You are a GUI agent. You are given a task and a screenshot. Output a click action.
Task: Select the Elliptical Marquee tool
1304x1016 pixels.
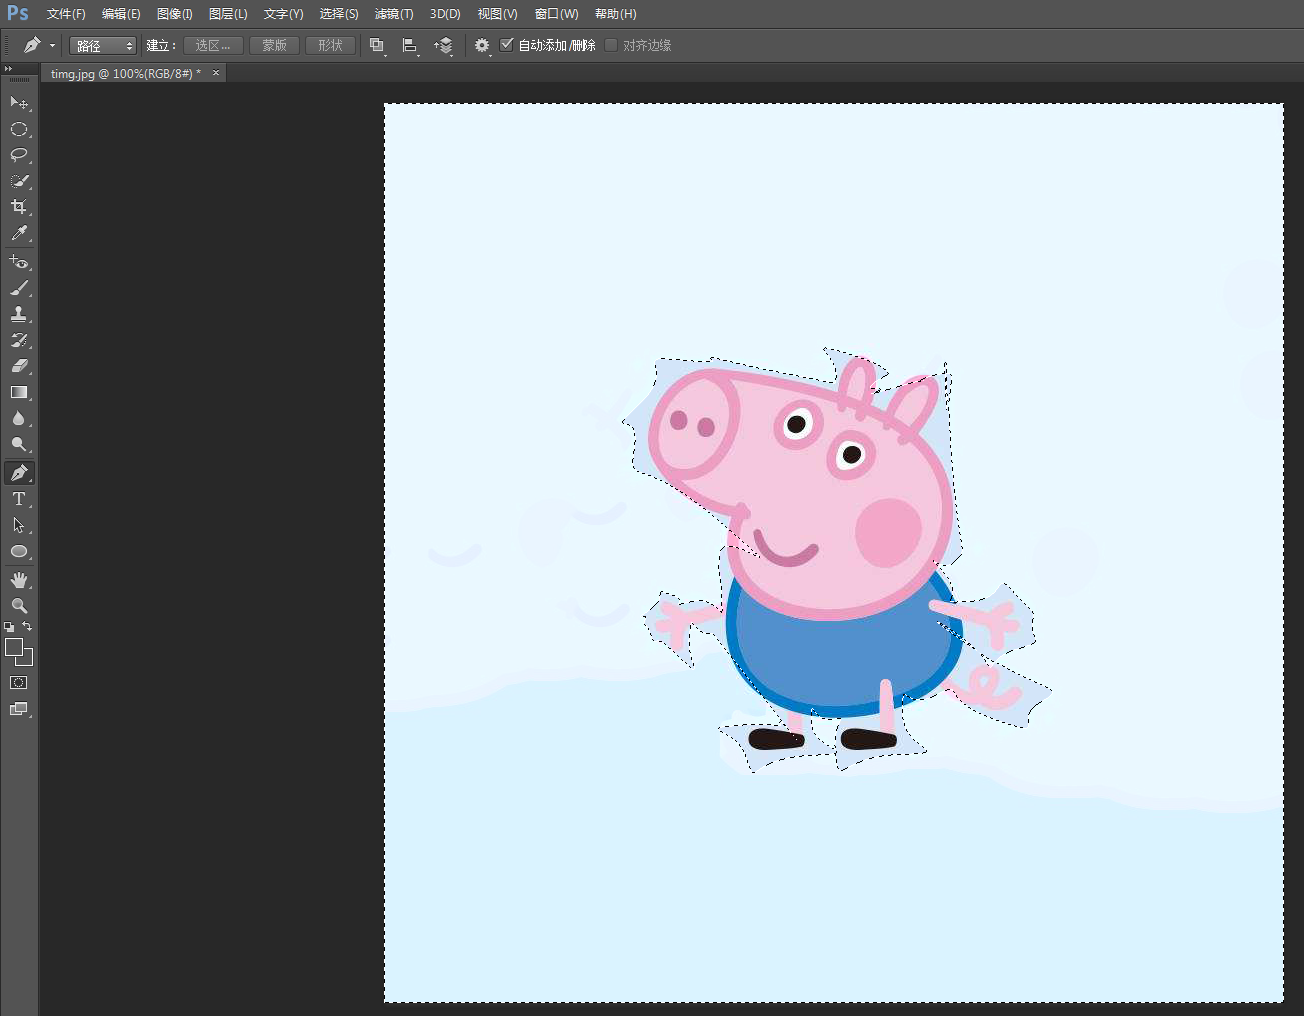click(19, 129)
